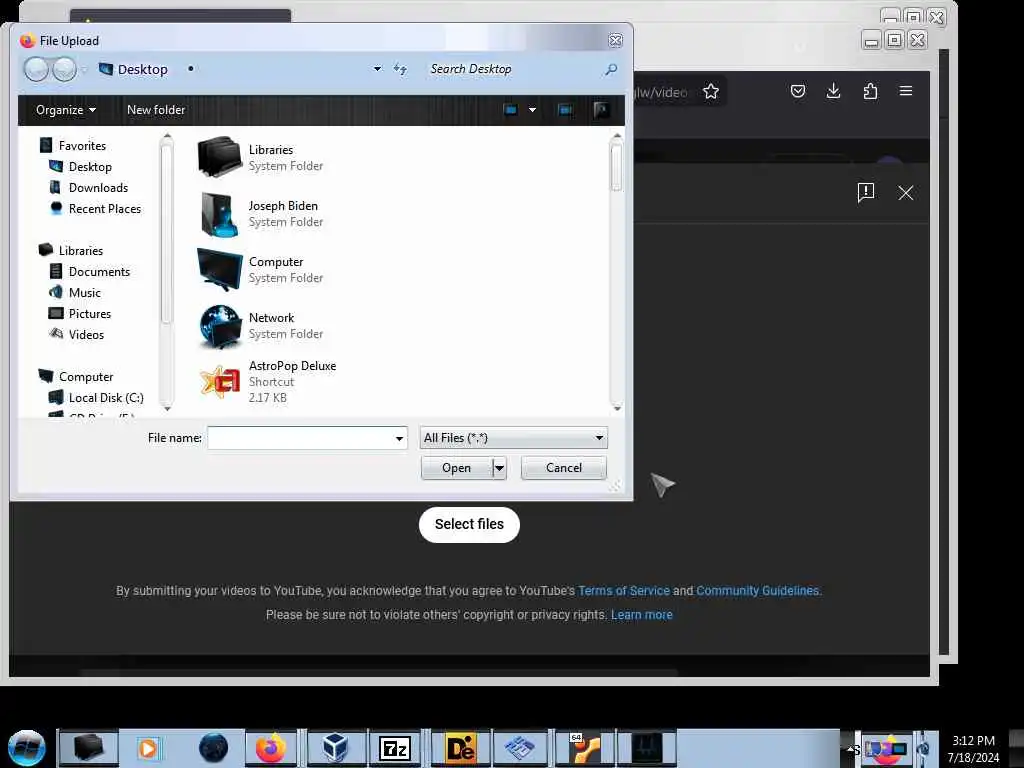Image resolution: width=1024 pixels, height=768 pixels.
Task: Go to Desktop under Favorites
Action: (81, 167)
